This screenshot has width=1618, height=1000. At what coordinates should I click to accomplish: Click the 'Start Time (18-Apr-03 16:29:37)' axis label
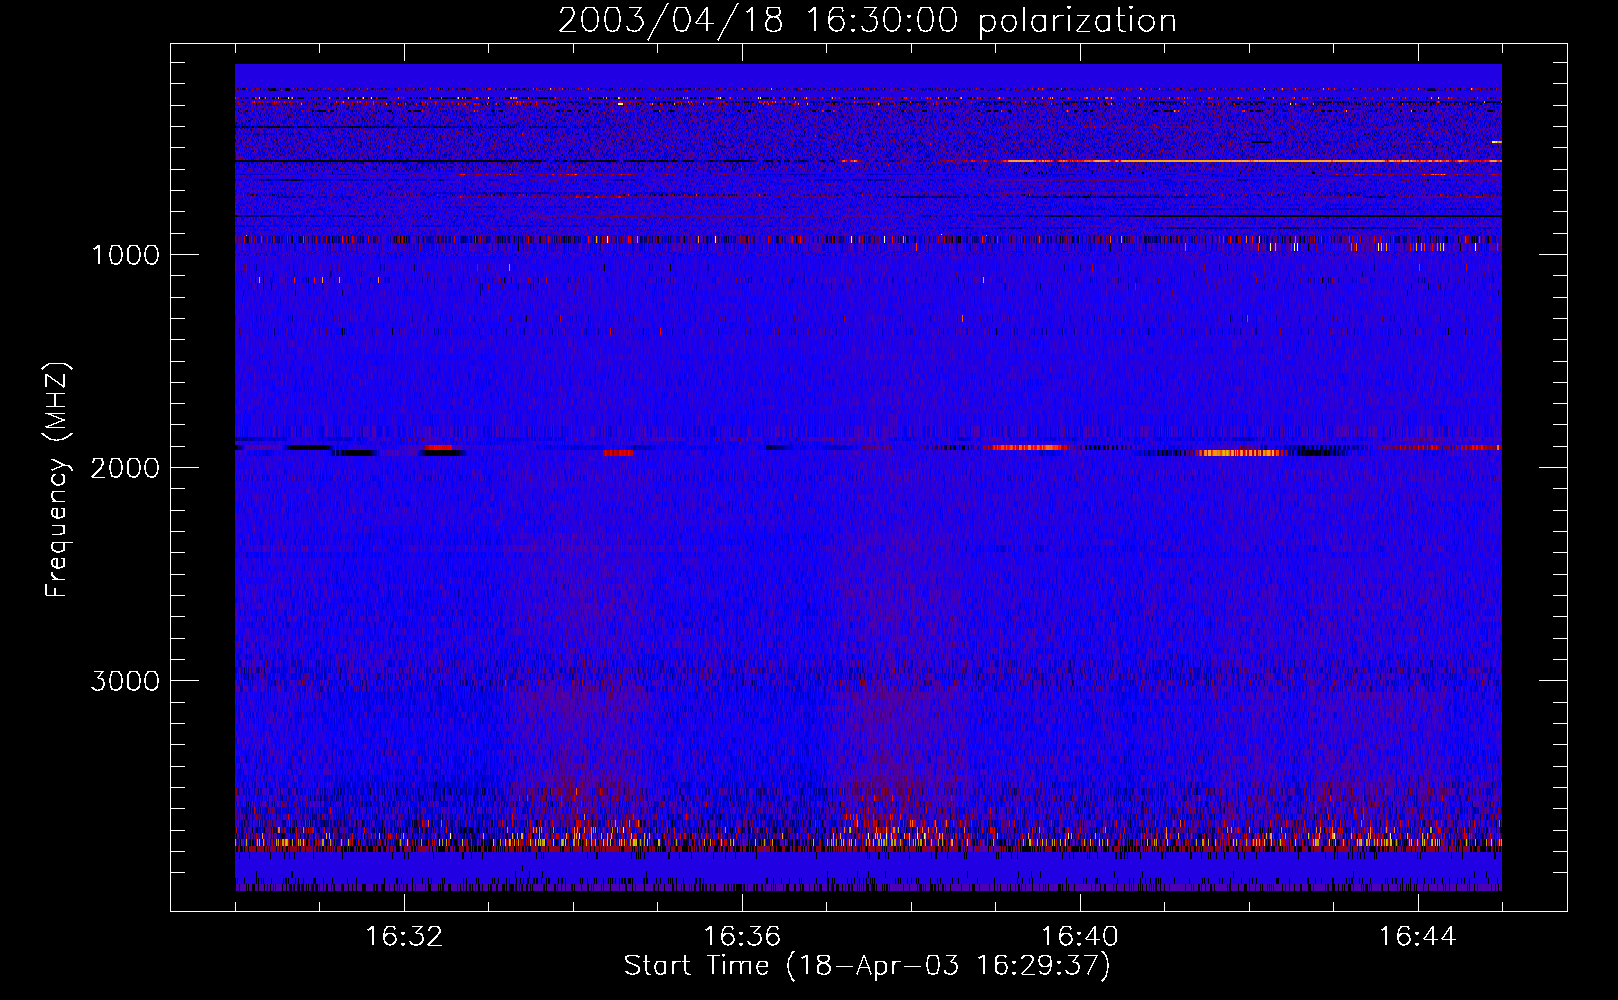tap(867, 966)
